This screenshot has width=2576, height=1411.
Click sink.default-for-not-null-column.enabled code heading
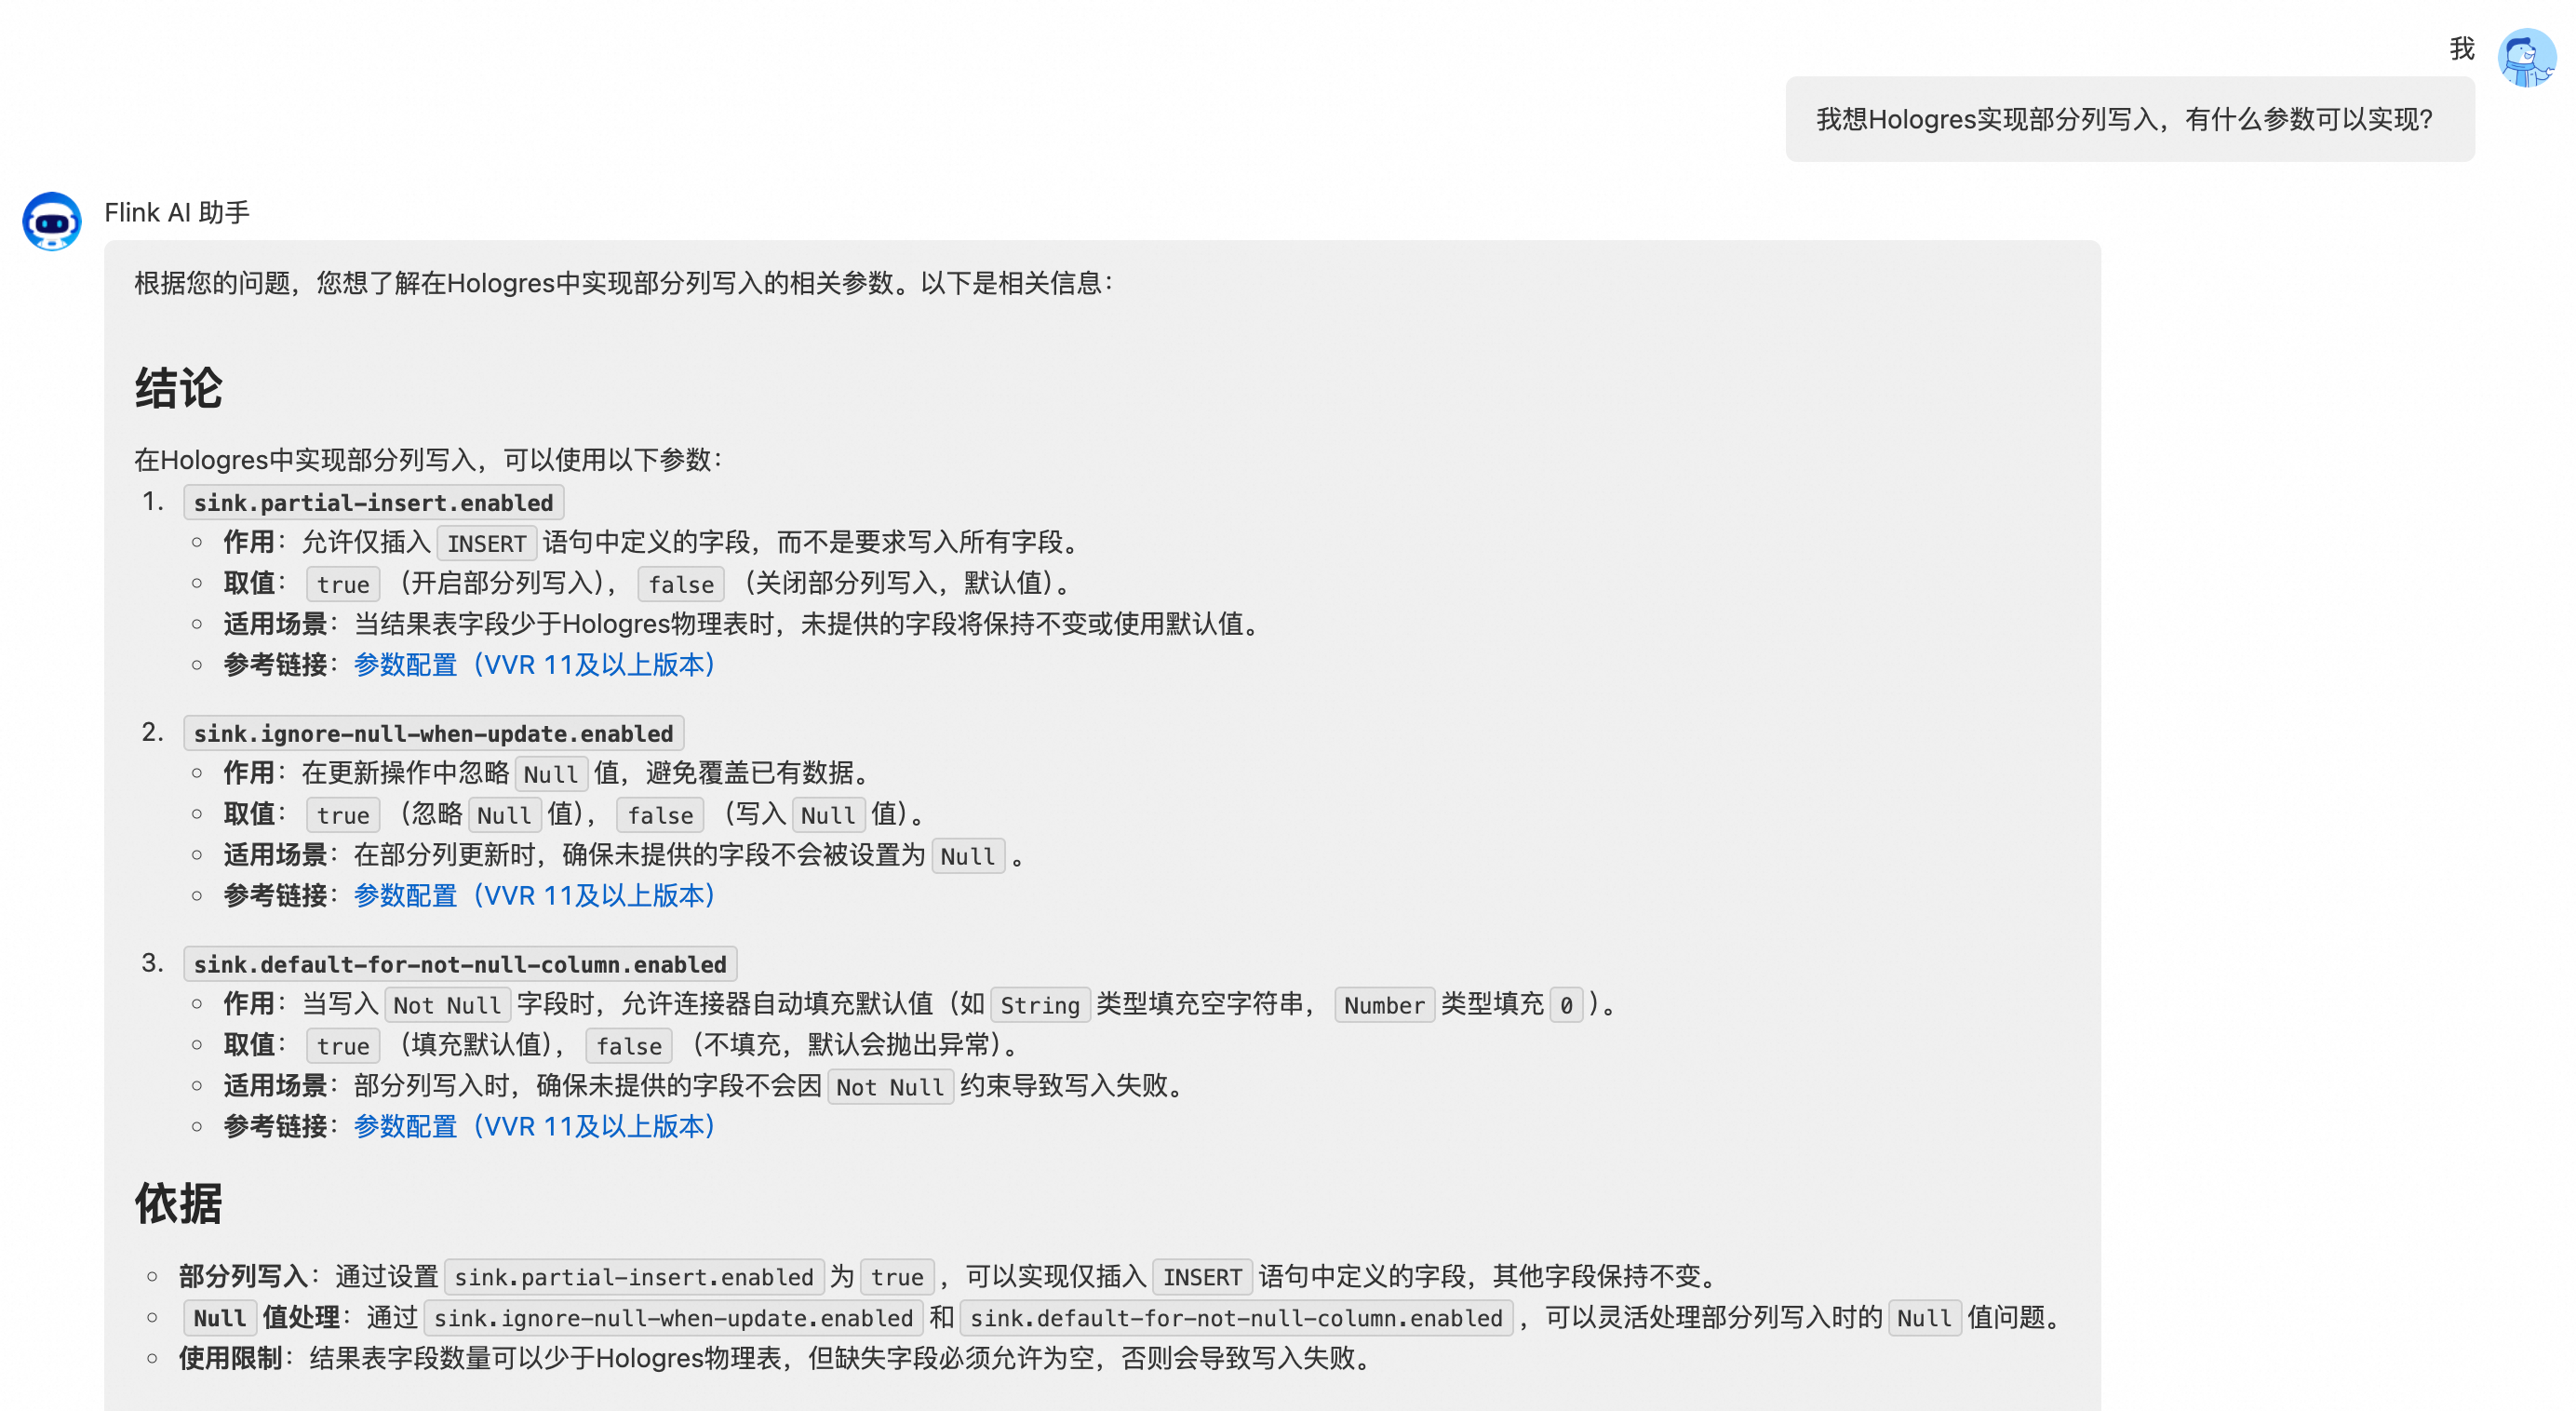pyautogui.click(x=460, y=965)
